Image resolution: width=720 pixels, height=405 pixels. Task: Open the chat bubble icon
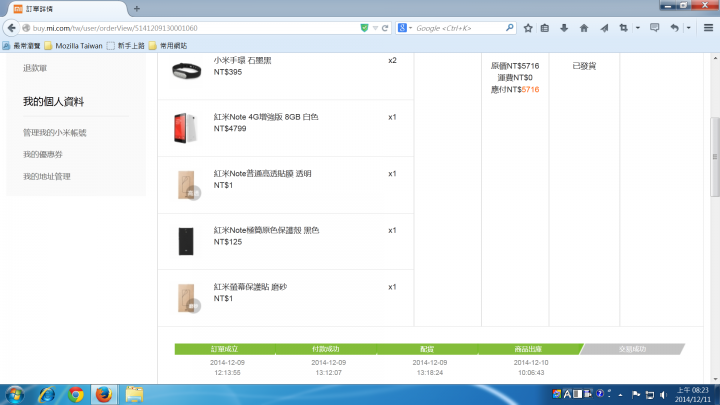654,28
